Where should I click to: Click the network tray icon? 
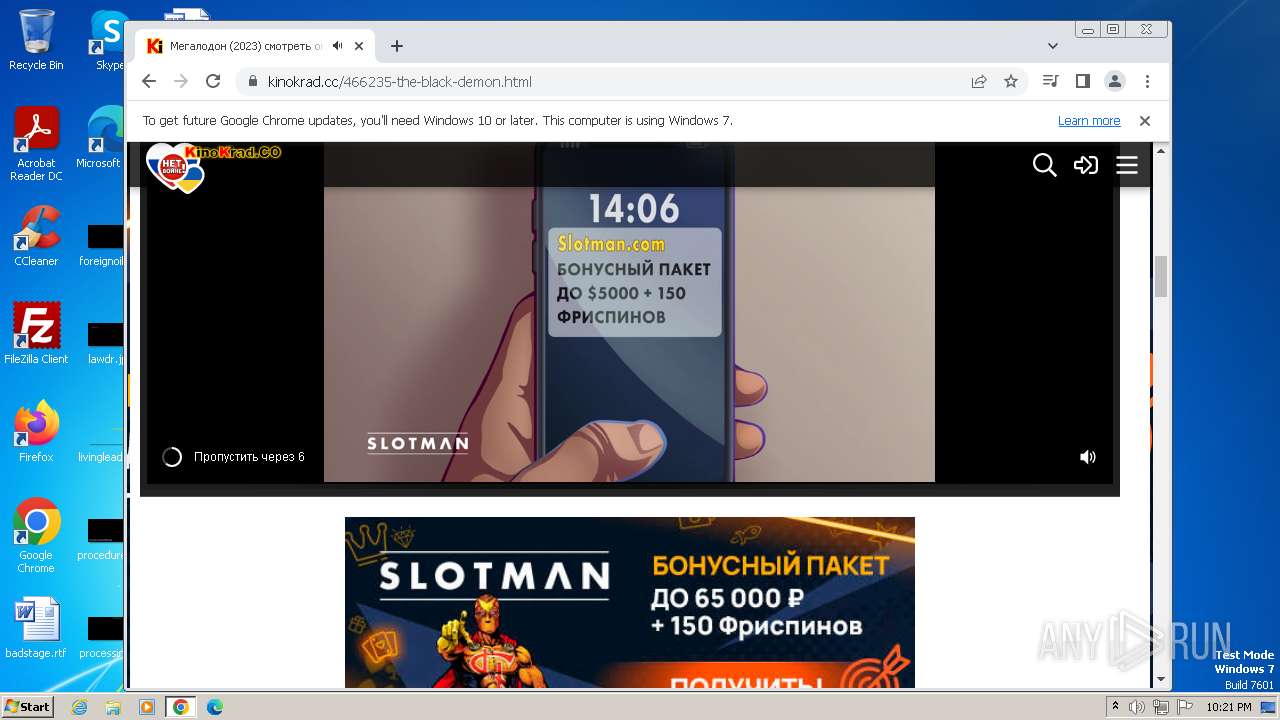[x=1161, y=707]
